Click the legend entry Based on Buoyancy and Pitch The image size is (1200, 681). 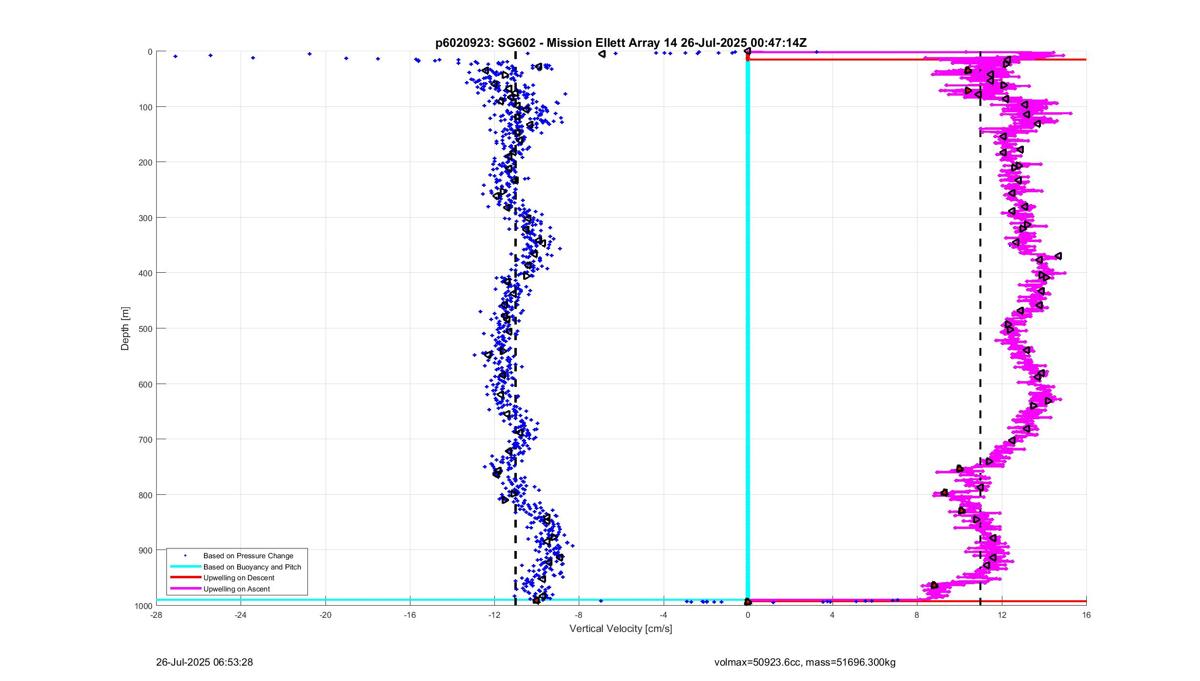pos(252,567)
